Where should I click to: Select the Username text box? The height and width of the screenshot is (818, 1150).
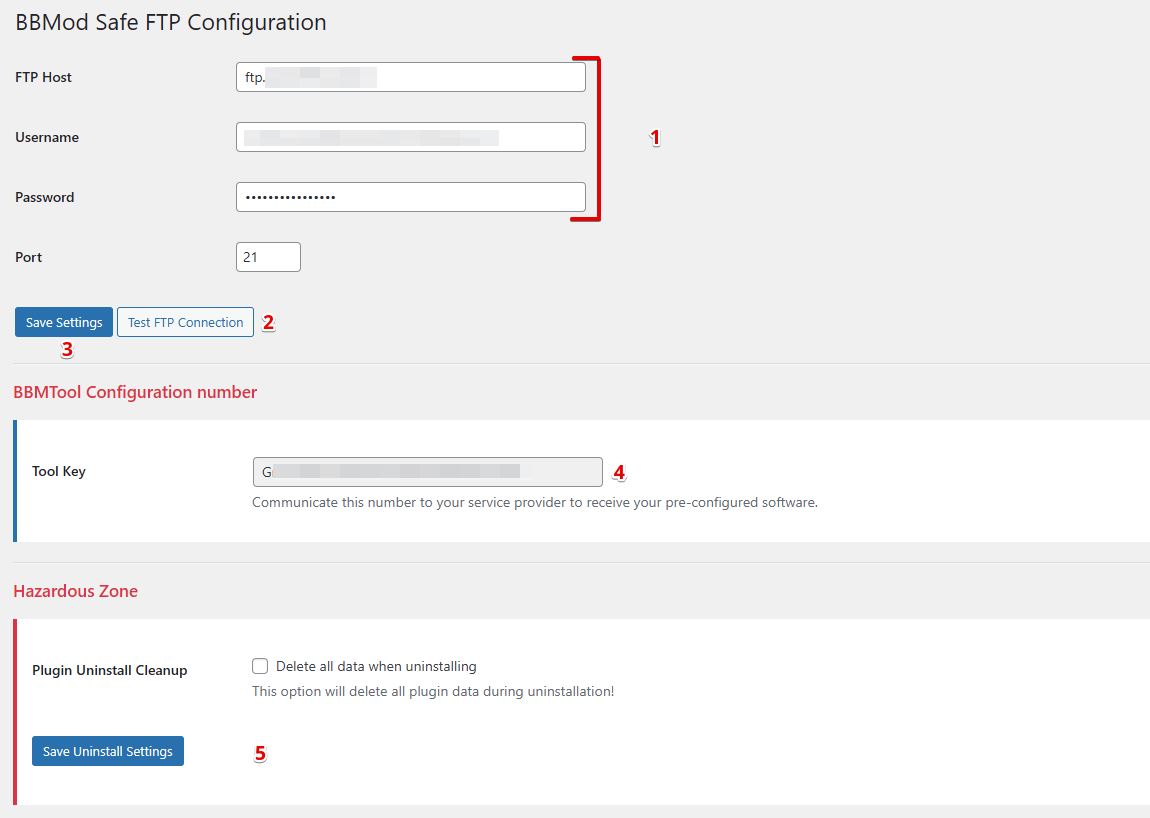point(410,136)
